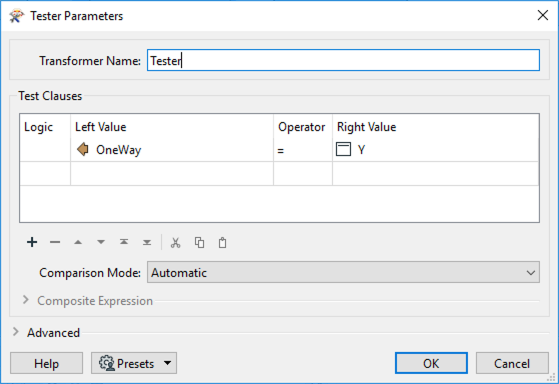Viewport: 559px width, 384px height.
Task: Click the Operator column header
Action: tap(302, 127)
